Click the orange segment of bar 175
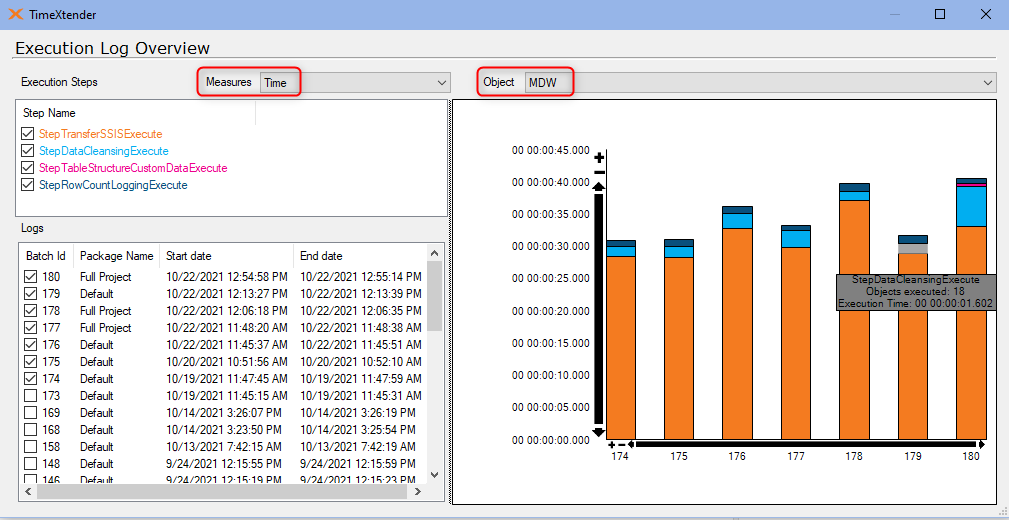The image size is (1009, 520). tap(679, 348)
